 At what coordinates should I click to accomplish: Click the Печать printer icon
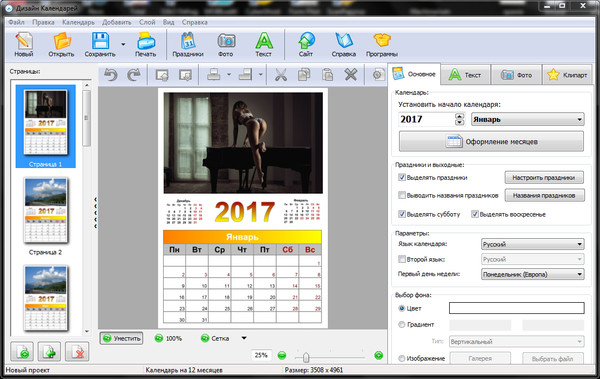click(x=146, y=41)
